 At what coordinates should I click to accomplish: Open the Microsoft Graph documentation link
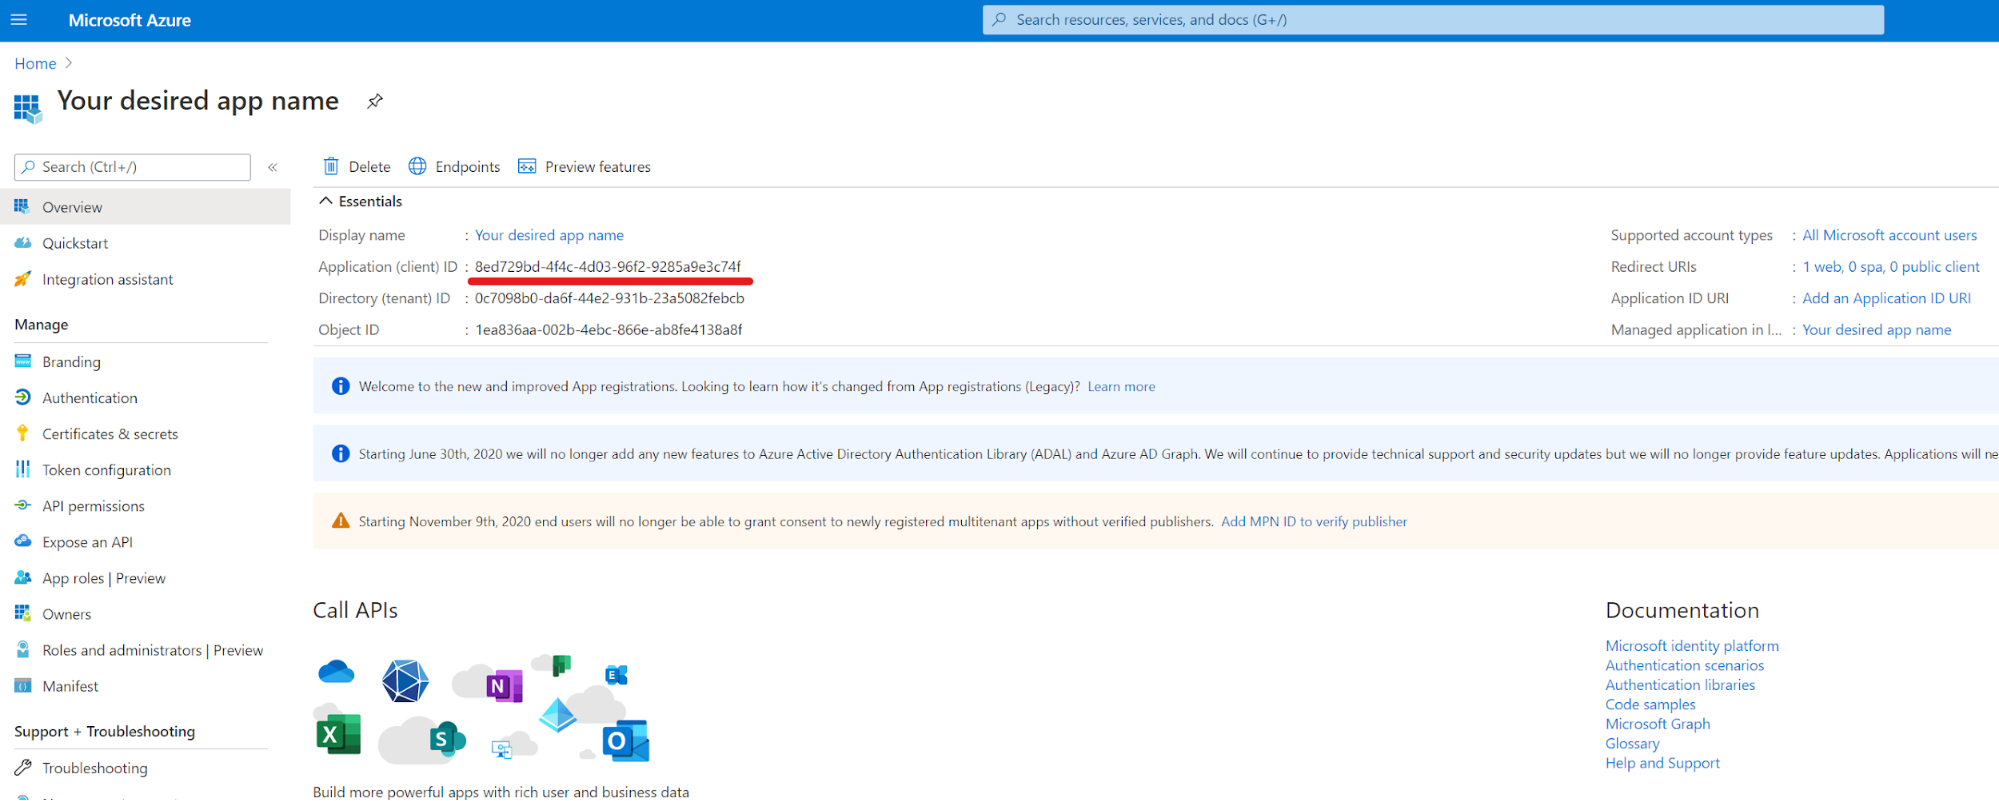(1657, 724)
